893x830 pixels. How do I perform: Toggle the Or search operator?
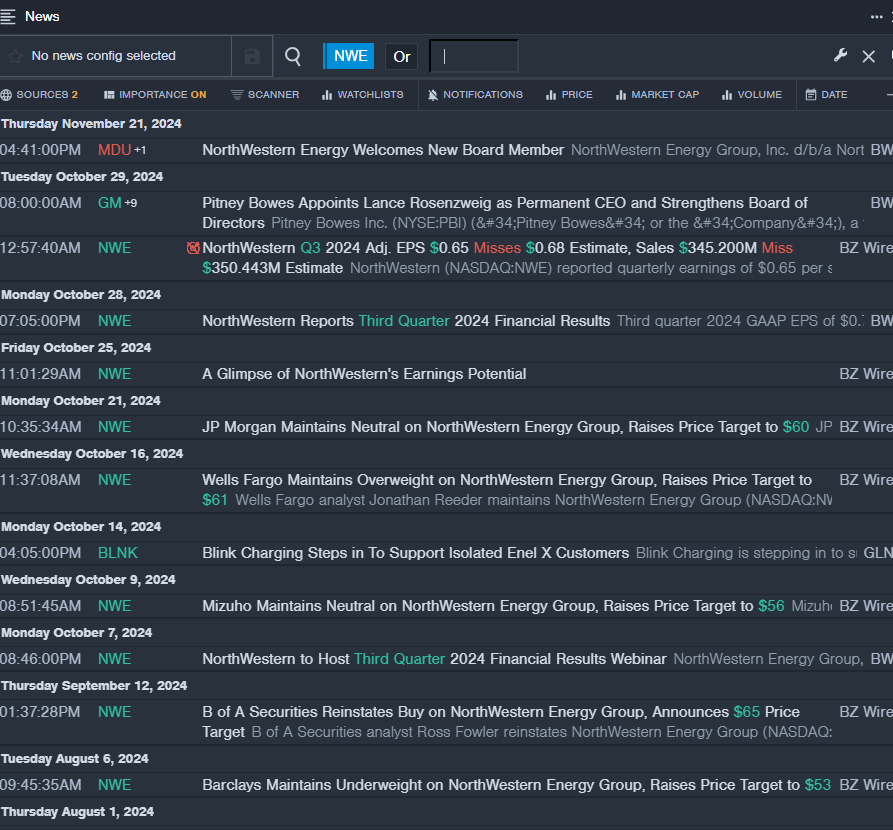click(402, 57)
